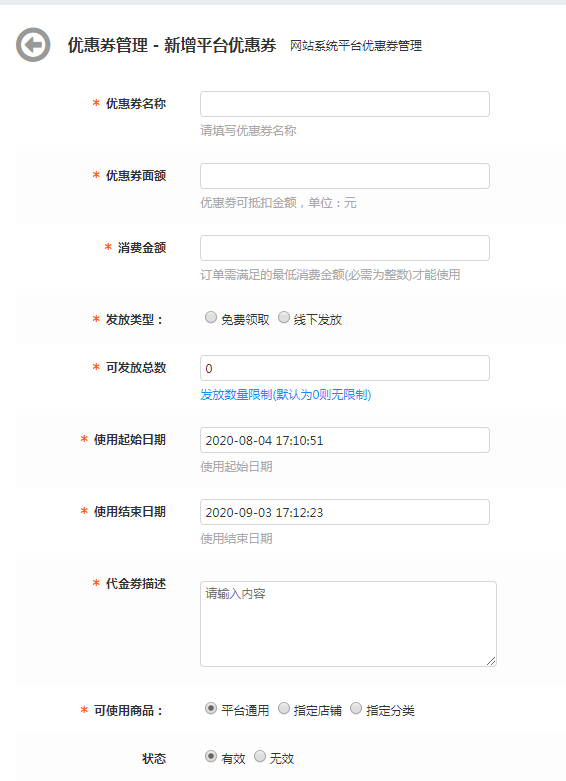Open the 使用起始日期 date field

click(x=345, y=440)
